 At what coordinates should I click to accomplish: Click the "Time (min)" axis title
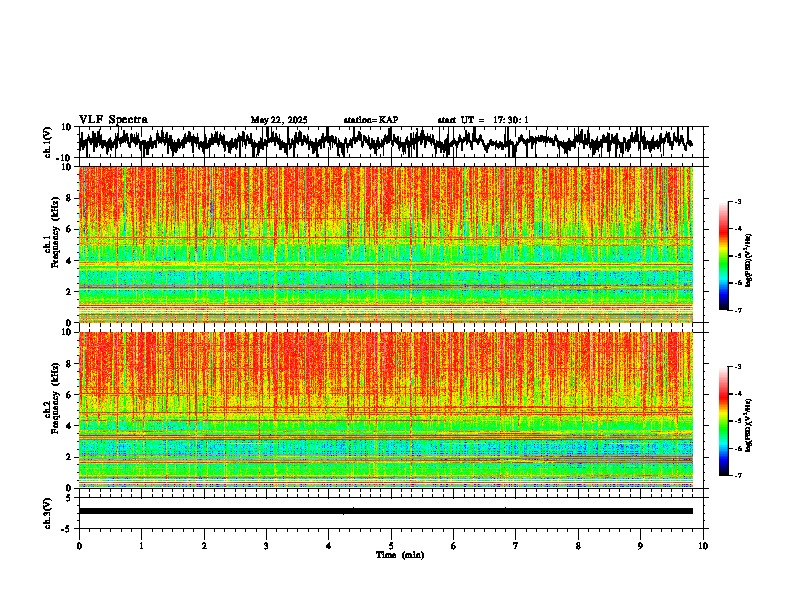pyautogui.click(x=400, y=555)
